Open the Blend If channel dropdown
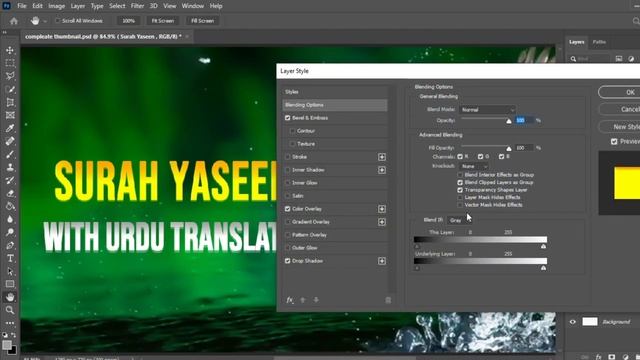The height and width of the screenshot is (360, 640). [460, 220]
